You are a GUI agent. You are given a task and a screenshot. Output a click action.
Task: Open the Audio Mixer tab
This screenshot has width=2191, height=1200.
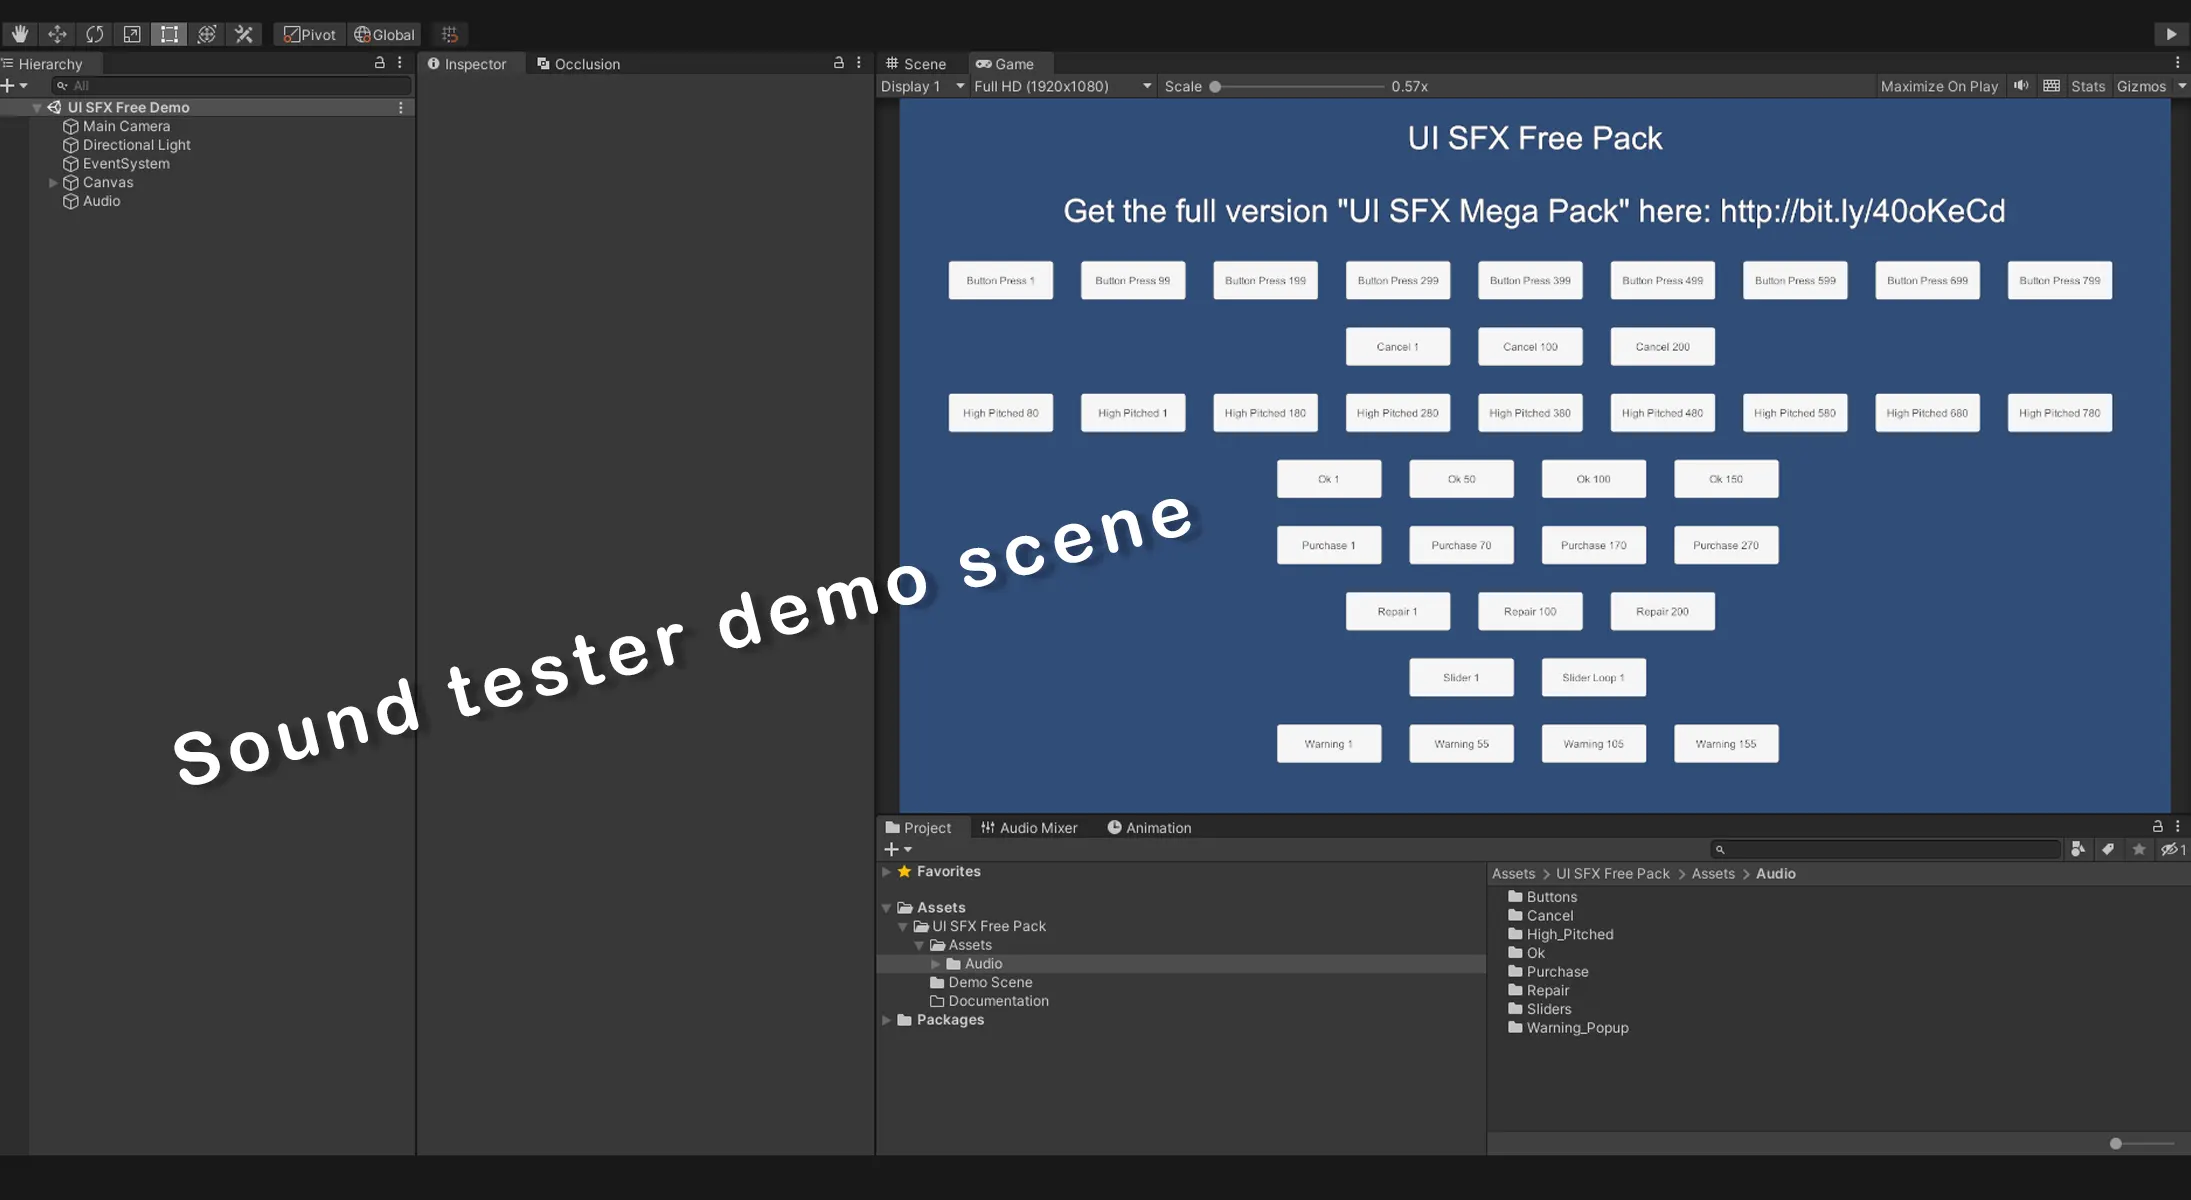[1029, 827]
